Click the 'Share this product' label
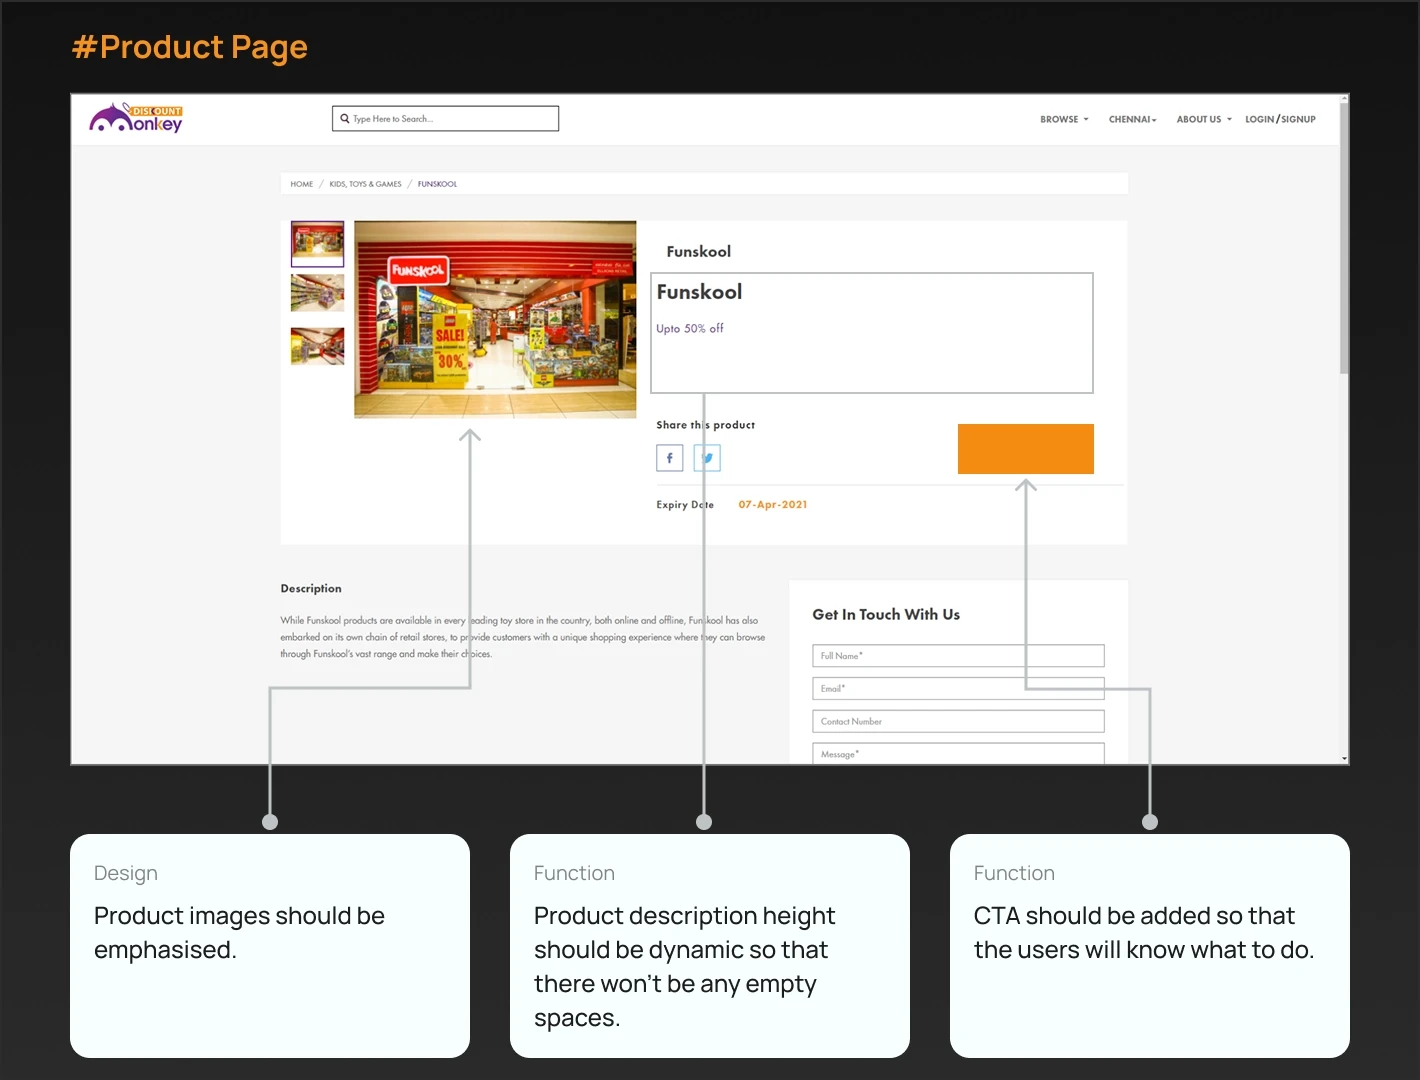Screen dimensions: 1420x1080 (x=706, y=425)
